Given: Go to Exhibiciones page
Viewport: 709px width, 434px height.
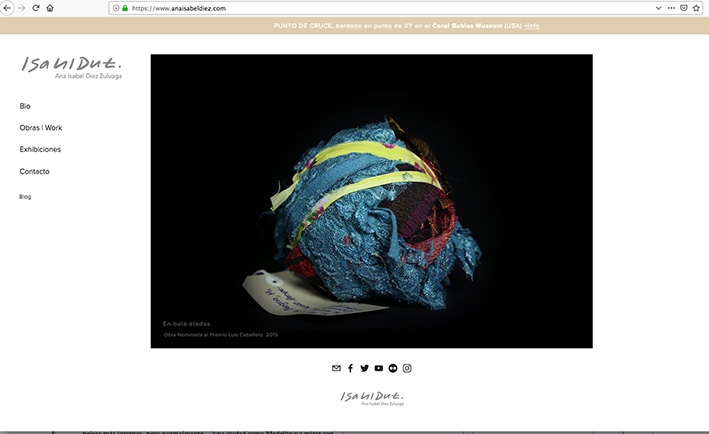Looking at the screenshot, I should coord(40,149).
